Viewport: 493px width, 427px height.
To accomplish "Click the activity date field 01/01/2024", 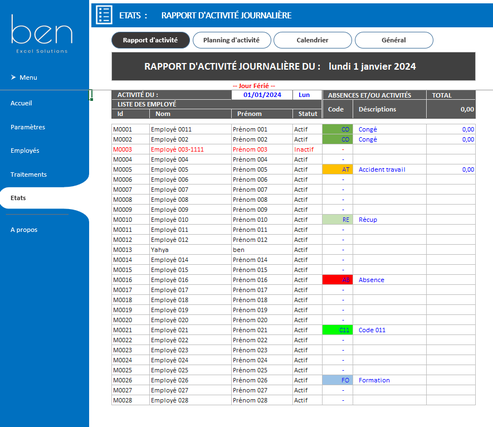I will [262, 95].
